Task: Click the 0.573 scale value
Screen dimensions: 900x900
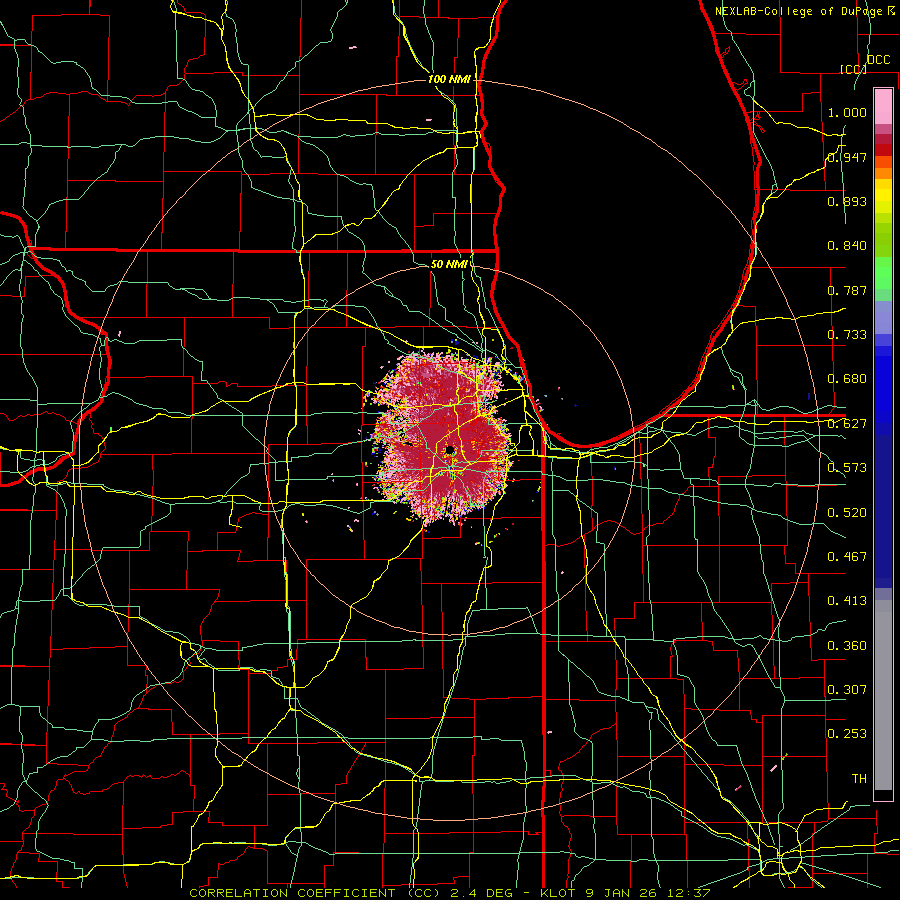Action: [847, 468]
